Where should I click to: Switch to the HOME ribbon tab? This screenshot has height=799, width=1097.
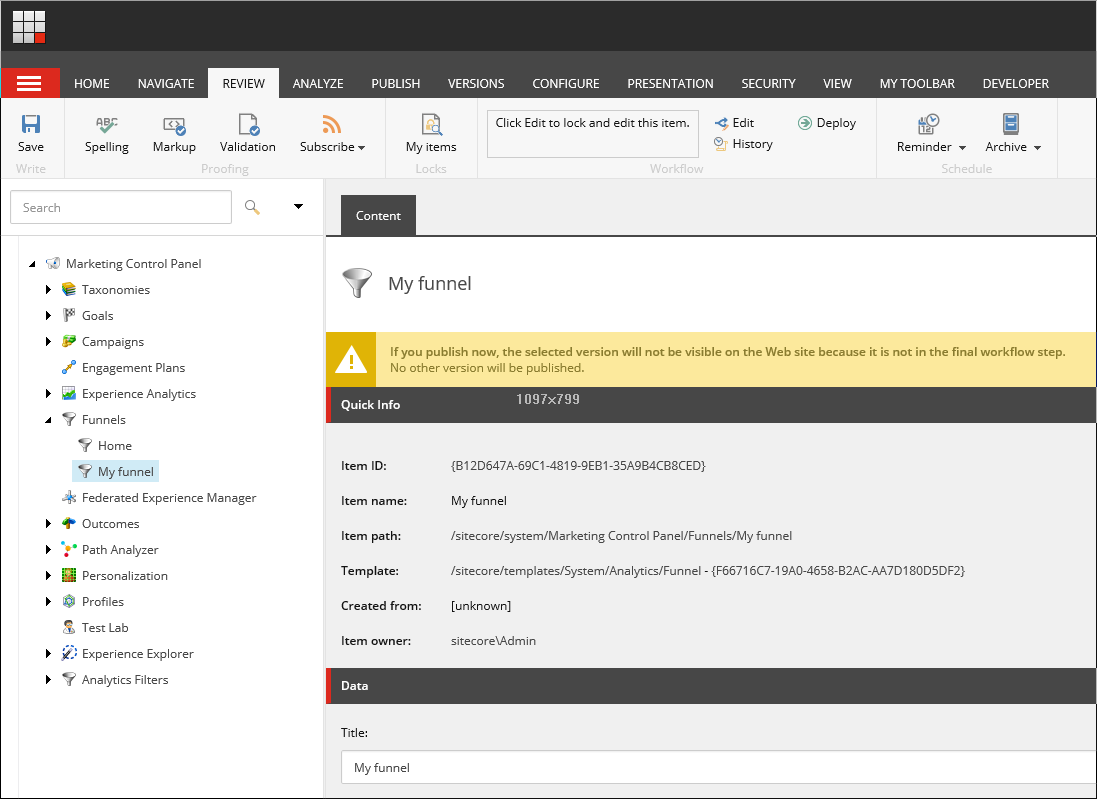pyautogui.click(x=92, y=83)
